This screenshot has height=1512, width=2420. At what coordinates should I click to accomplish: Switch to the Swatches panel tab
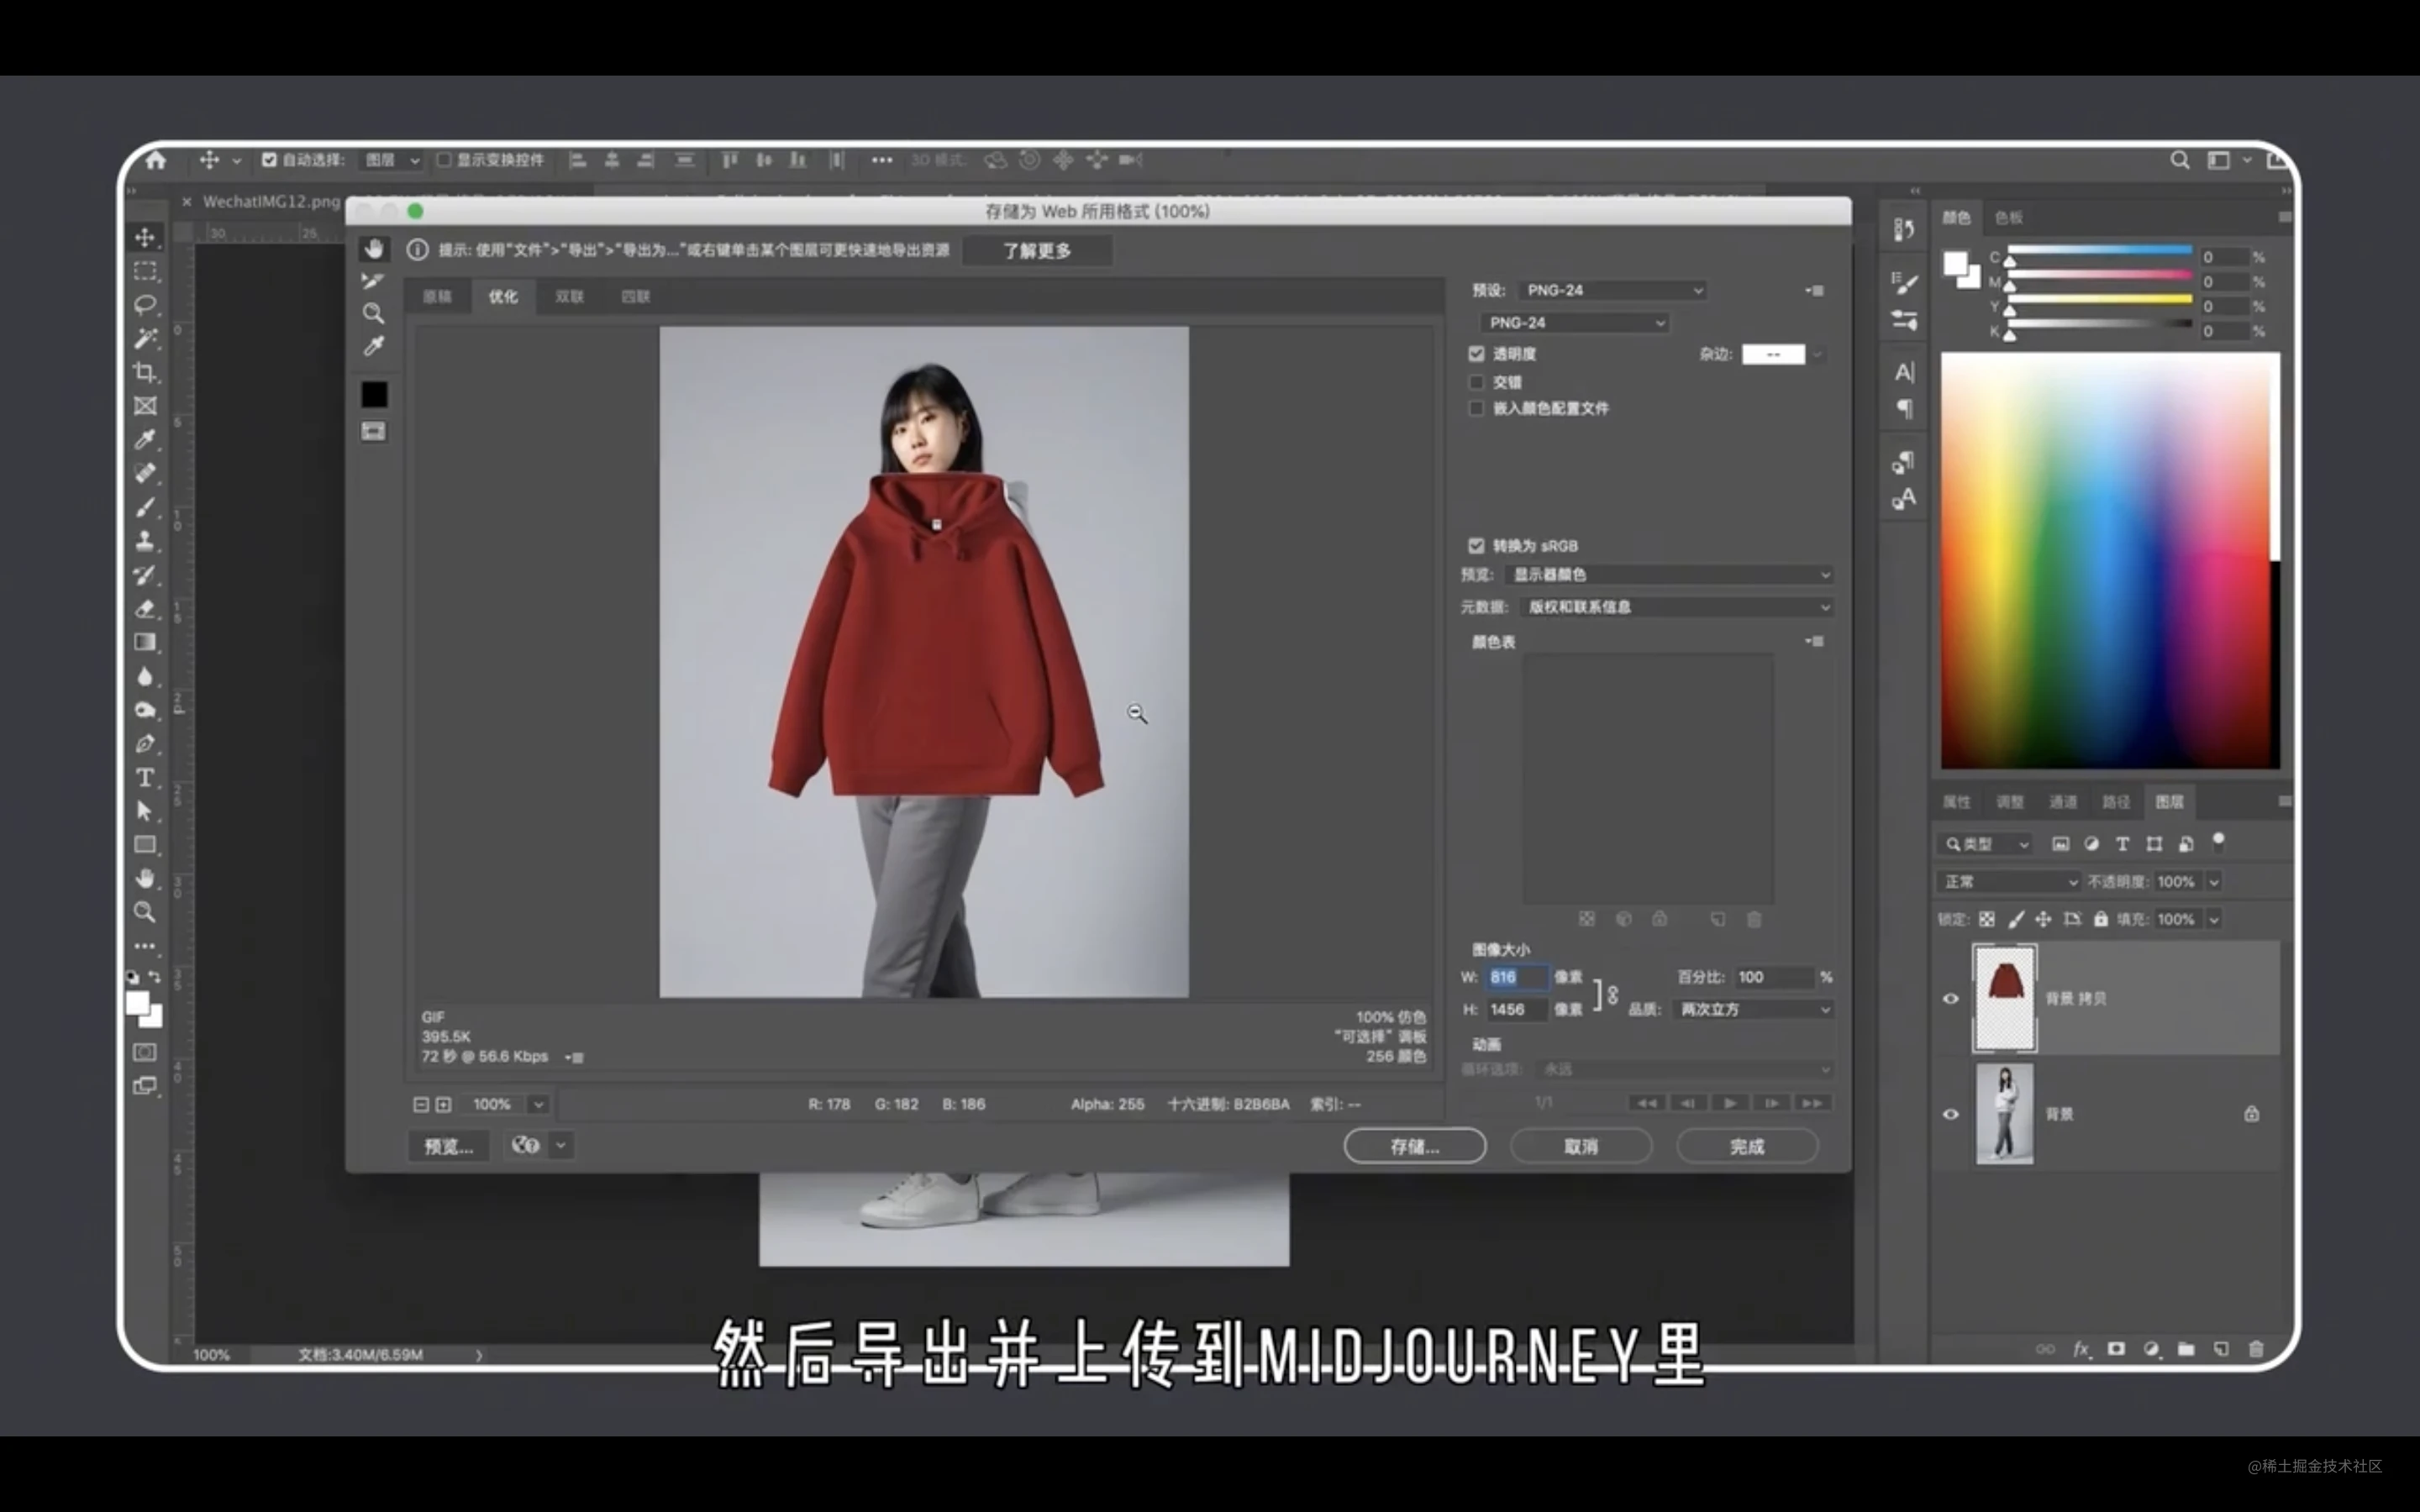[x=2008, y=218]
